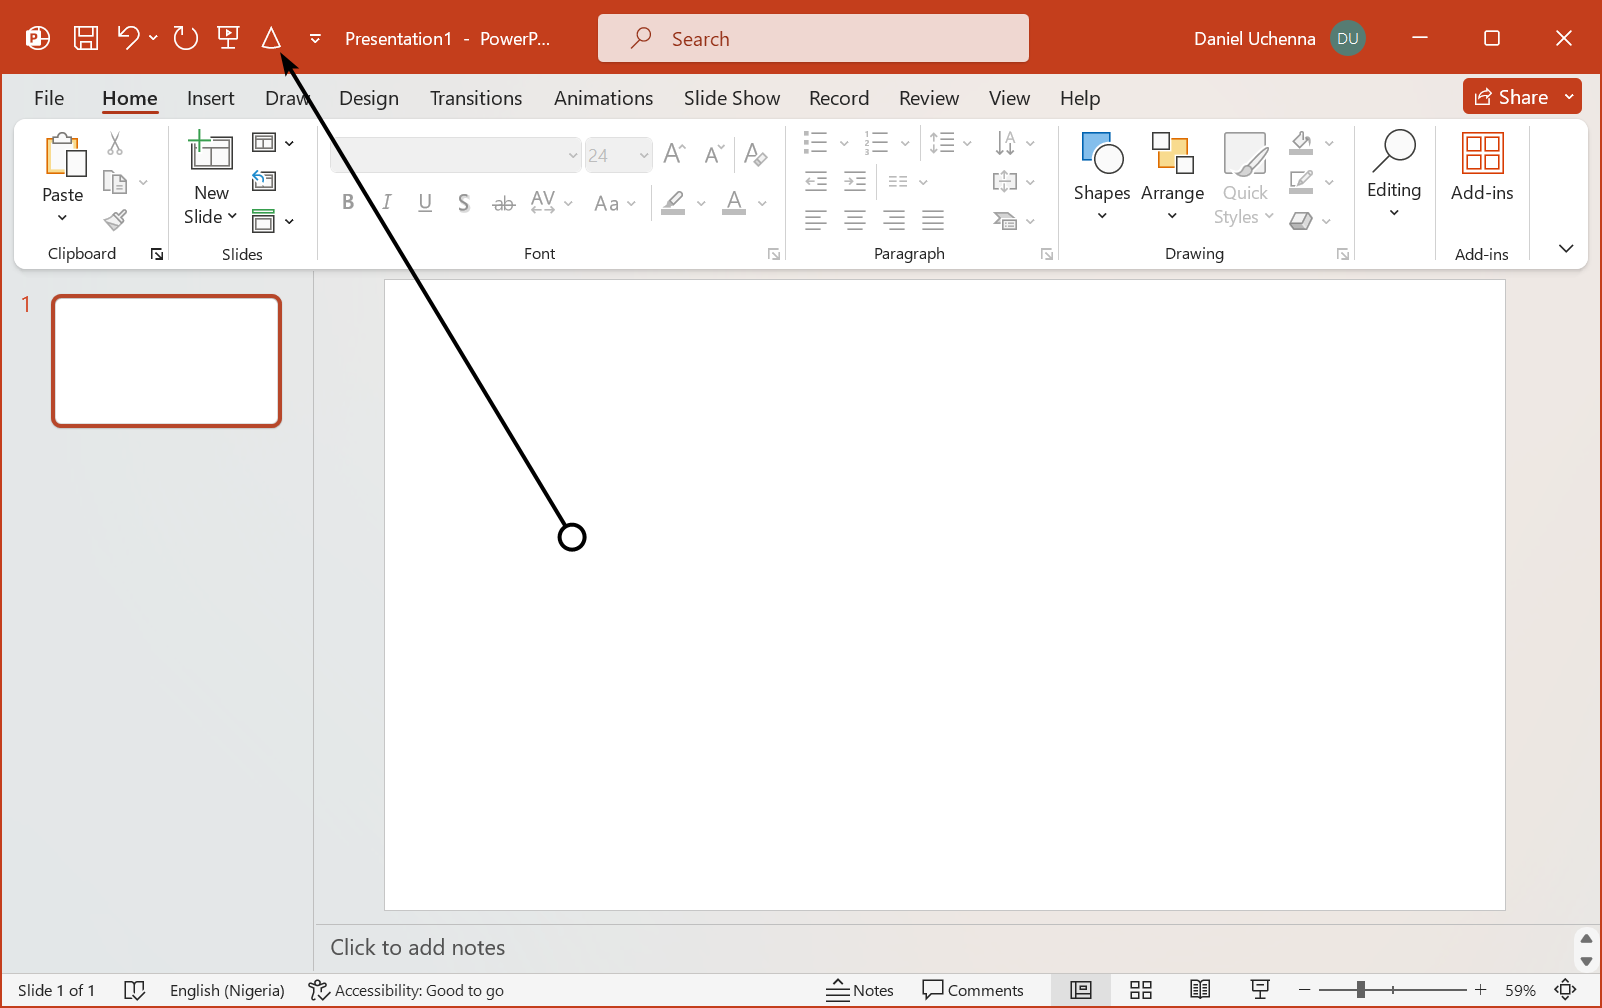Click the Undo arrow icon
The height and width of the screenshot is (1008, 1602).
[128, 38]
